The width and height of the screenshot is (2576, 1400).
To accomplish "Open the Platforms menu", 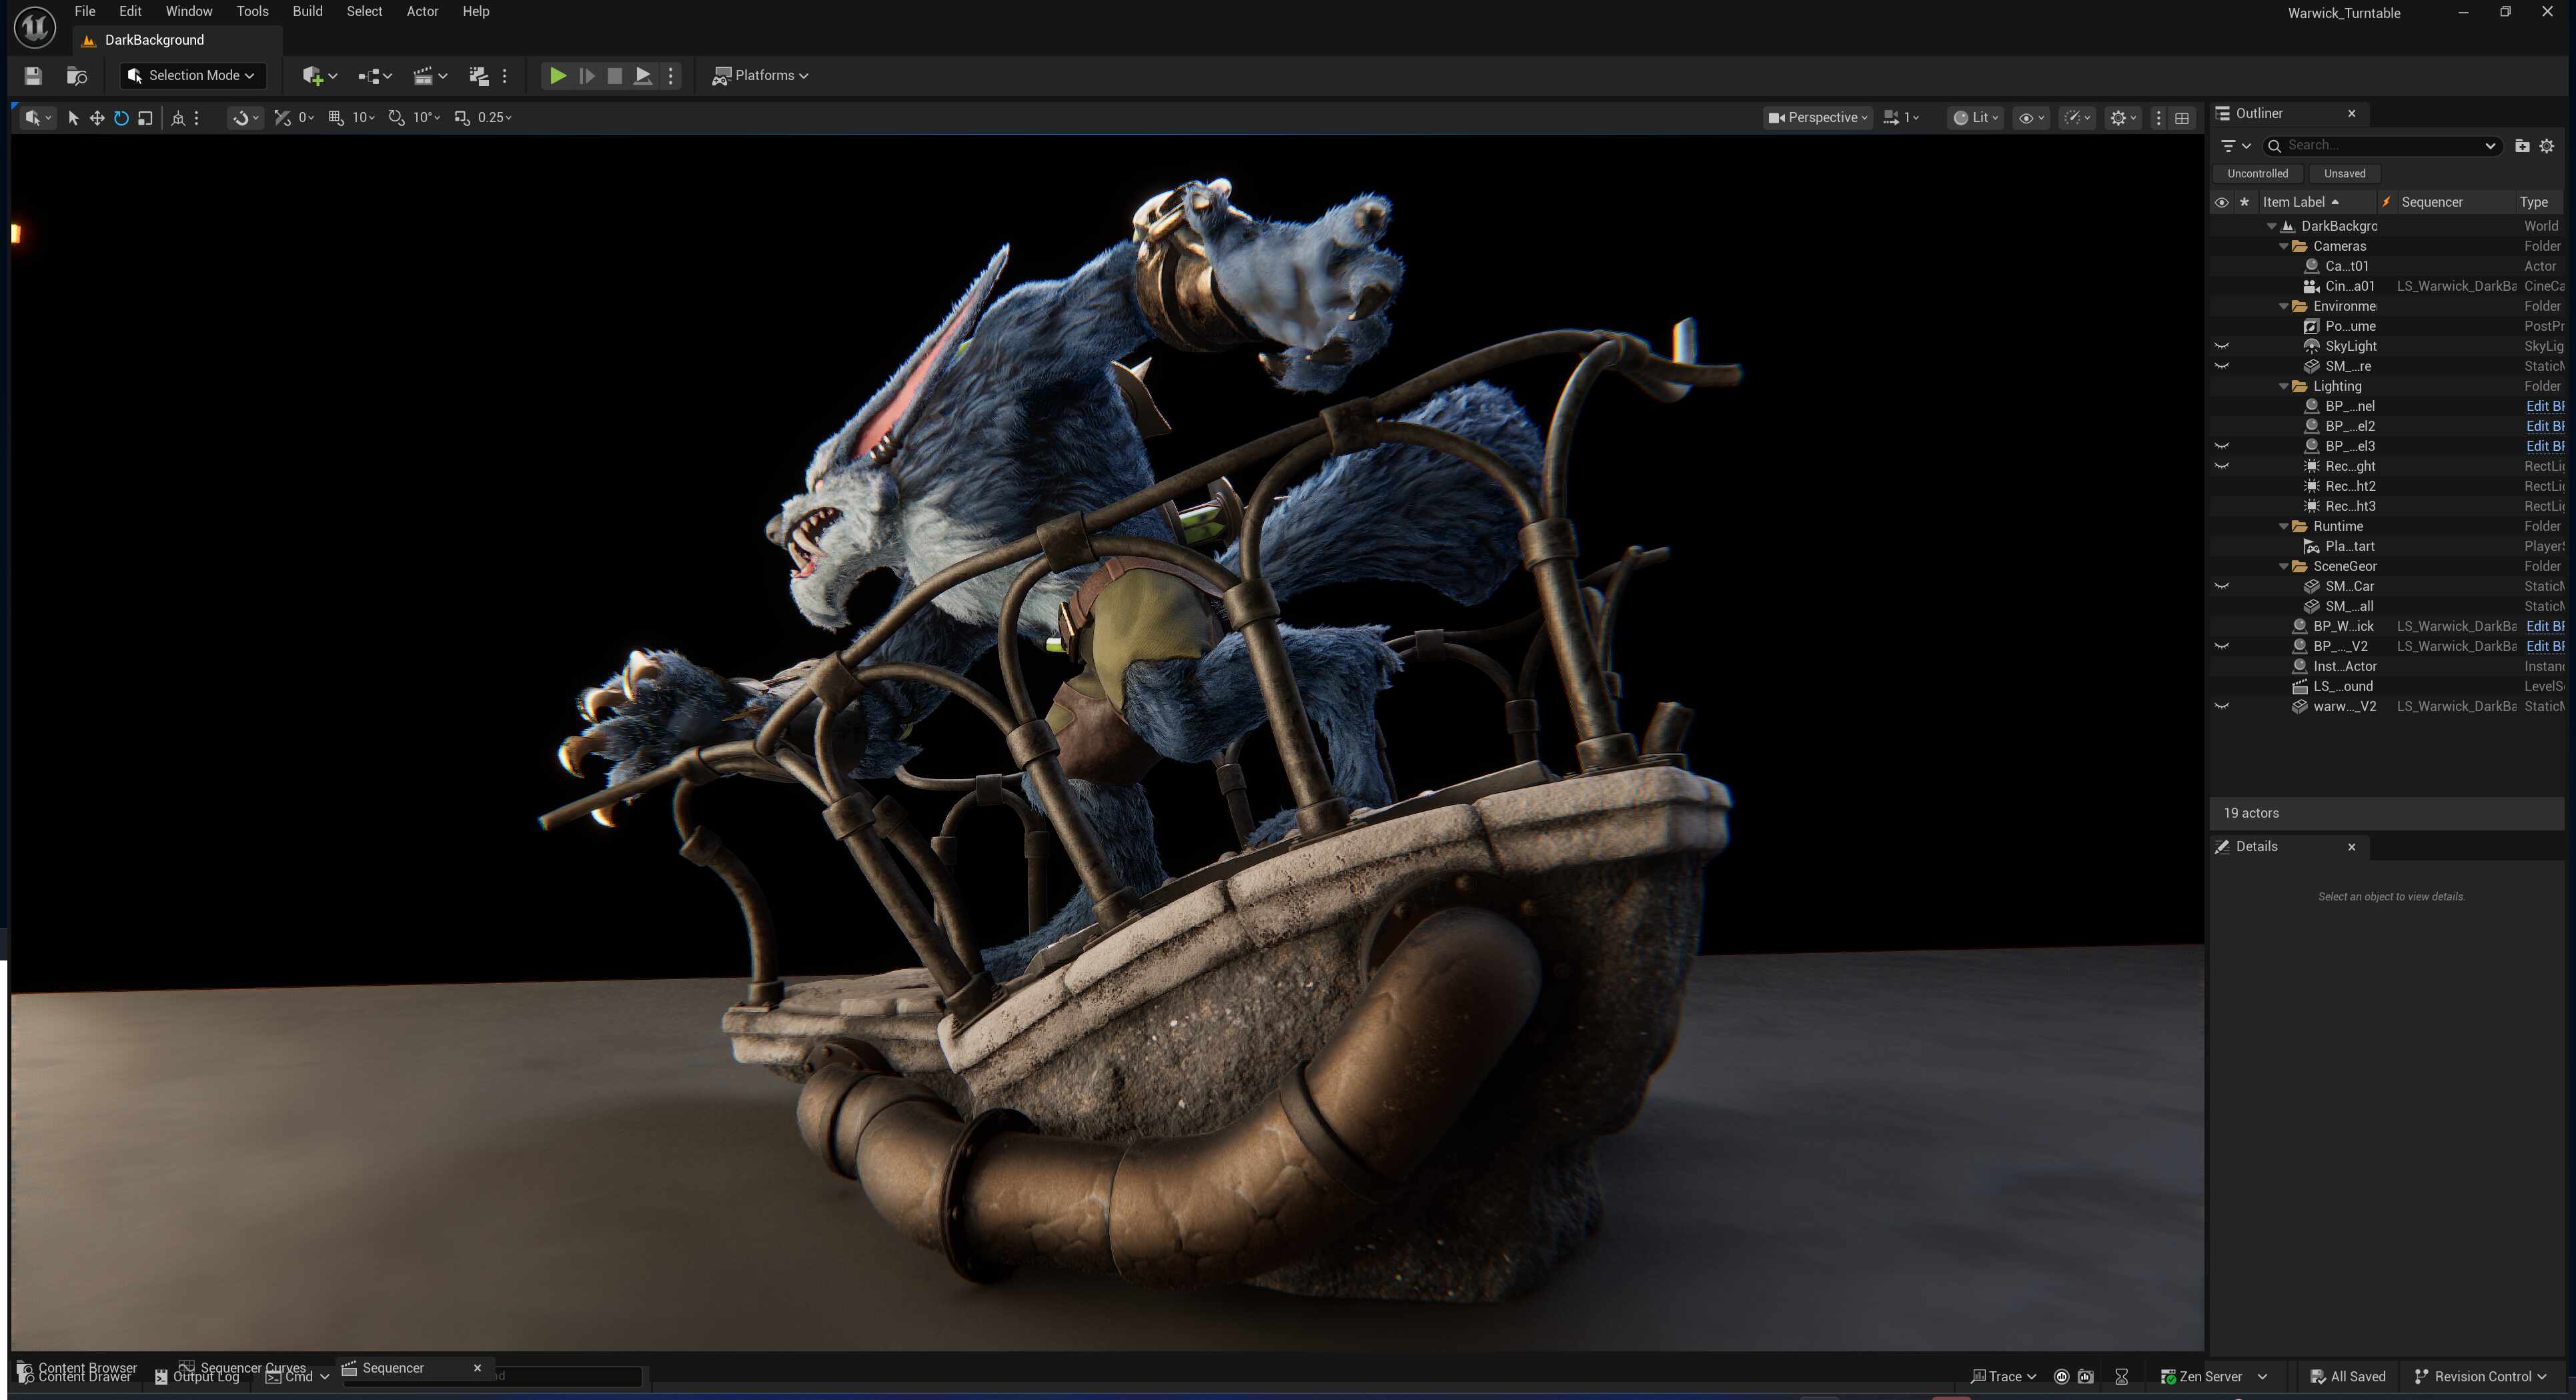I will (x=760, y=75).
